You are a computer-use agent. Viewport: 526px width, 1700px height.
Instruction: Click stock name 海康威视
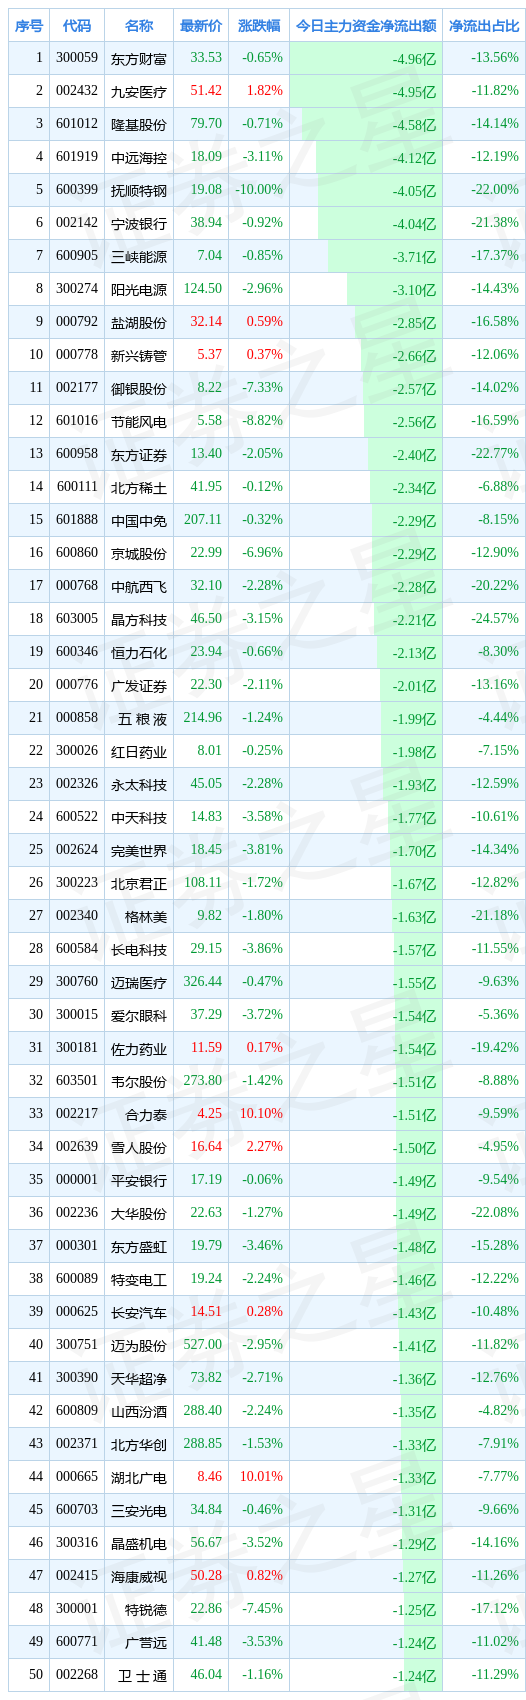click(x=139, y=1577)
